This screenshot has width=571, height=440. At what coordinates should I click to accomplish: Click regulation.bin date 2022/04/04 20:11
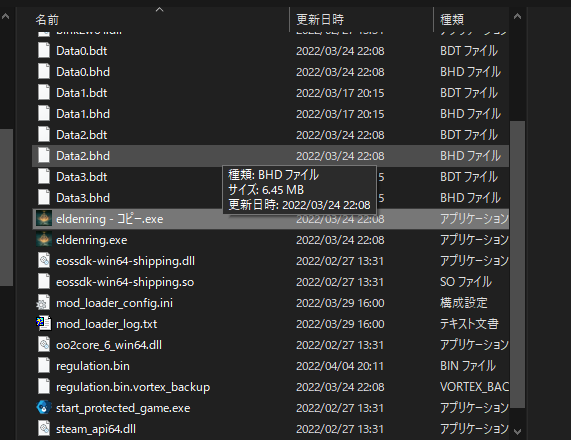coord(340,366)
